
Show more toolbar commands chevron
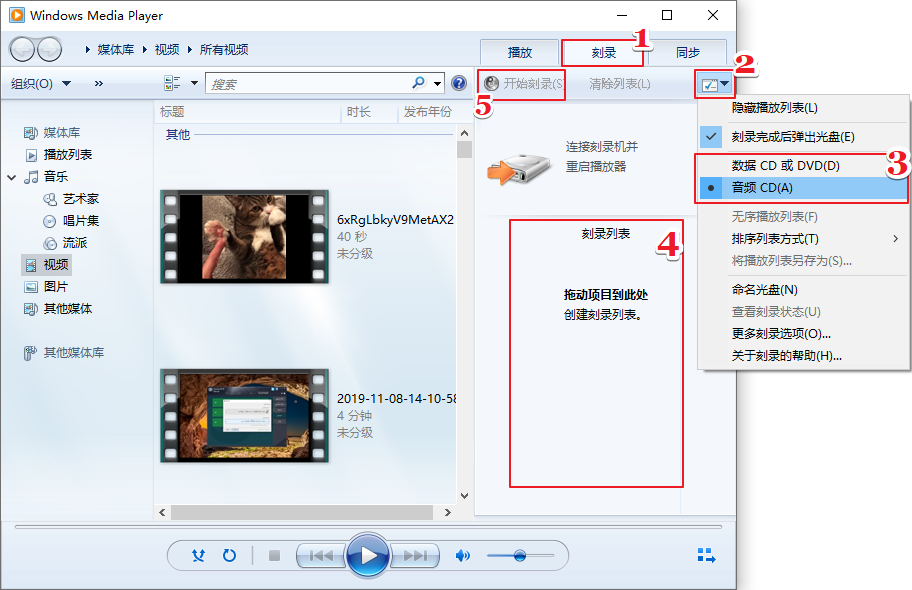coord(99,84)
